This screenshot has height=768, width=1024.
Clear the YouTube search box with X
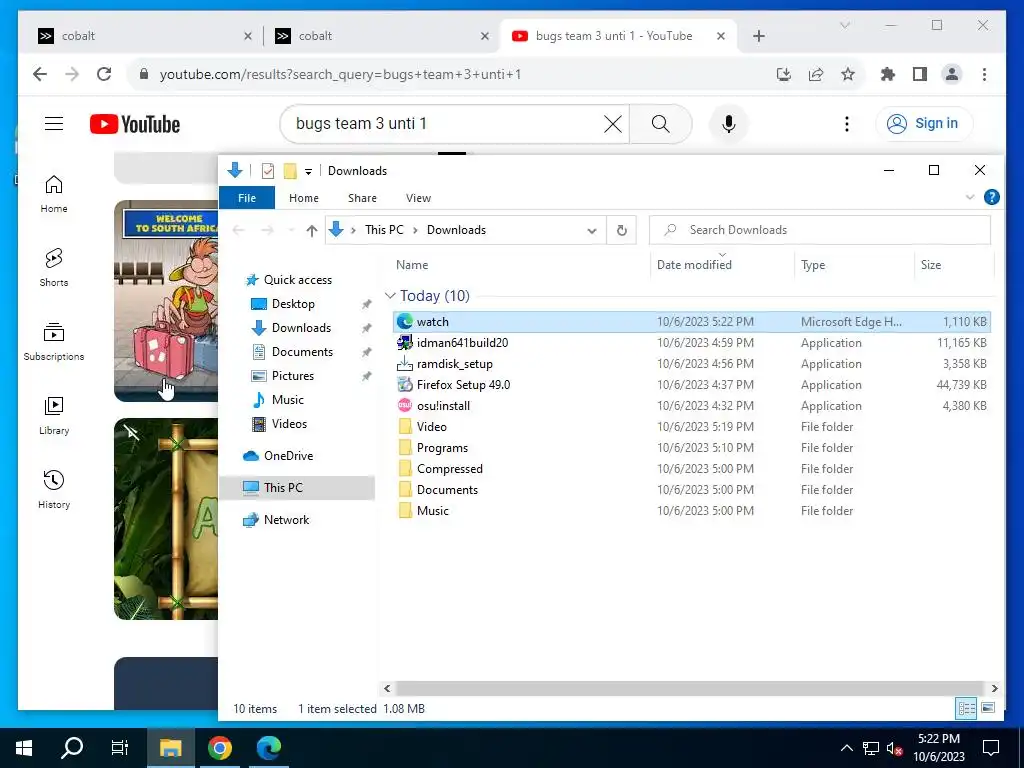(613, 123)
